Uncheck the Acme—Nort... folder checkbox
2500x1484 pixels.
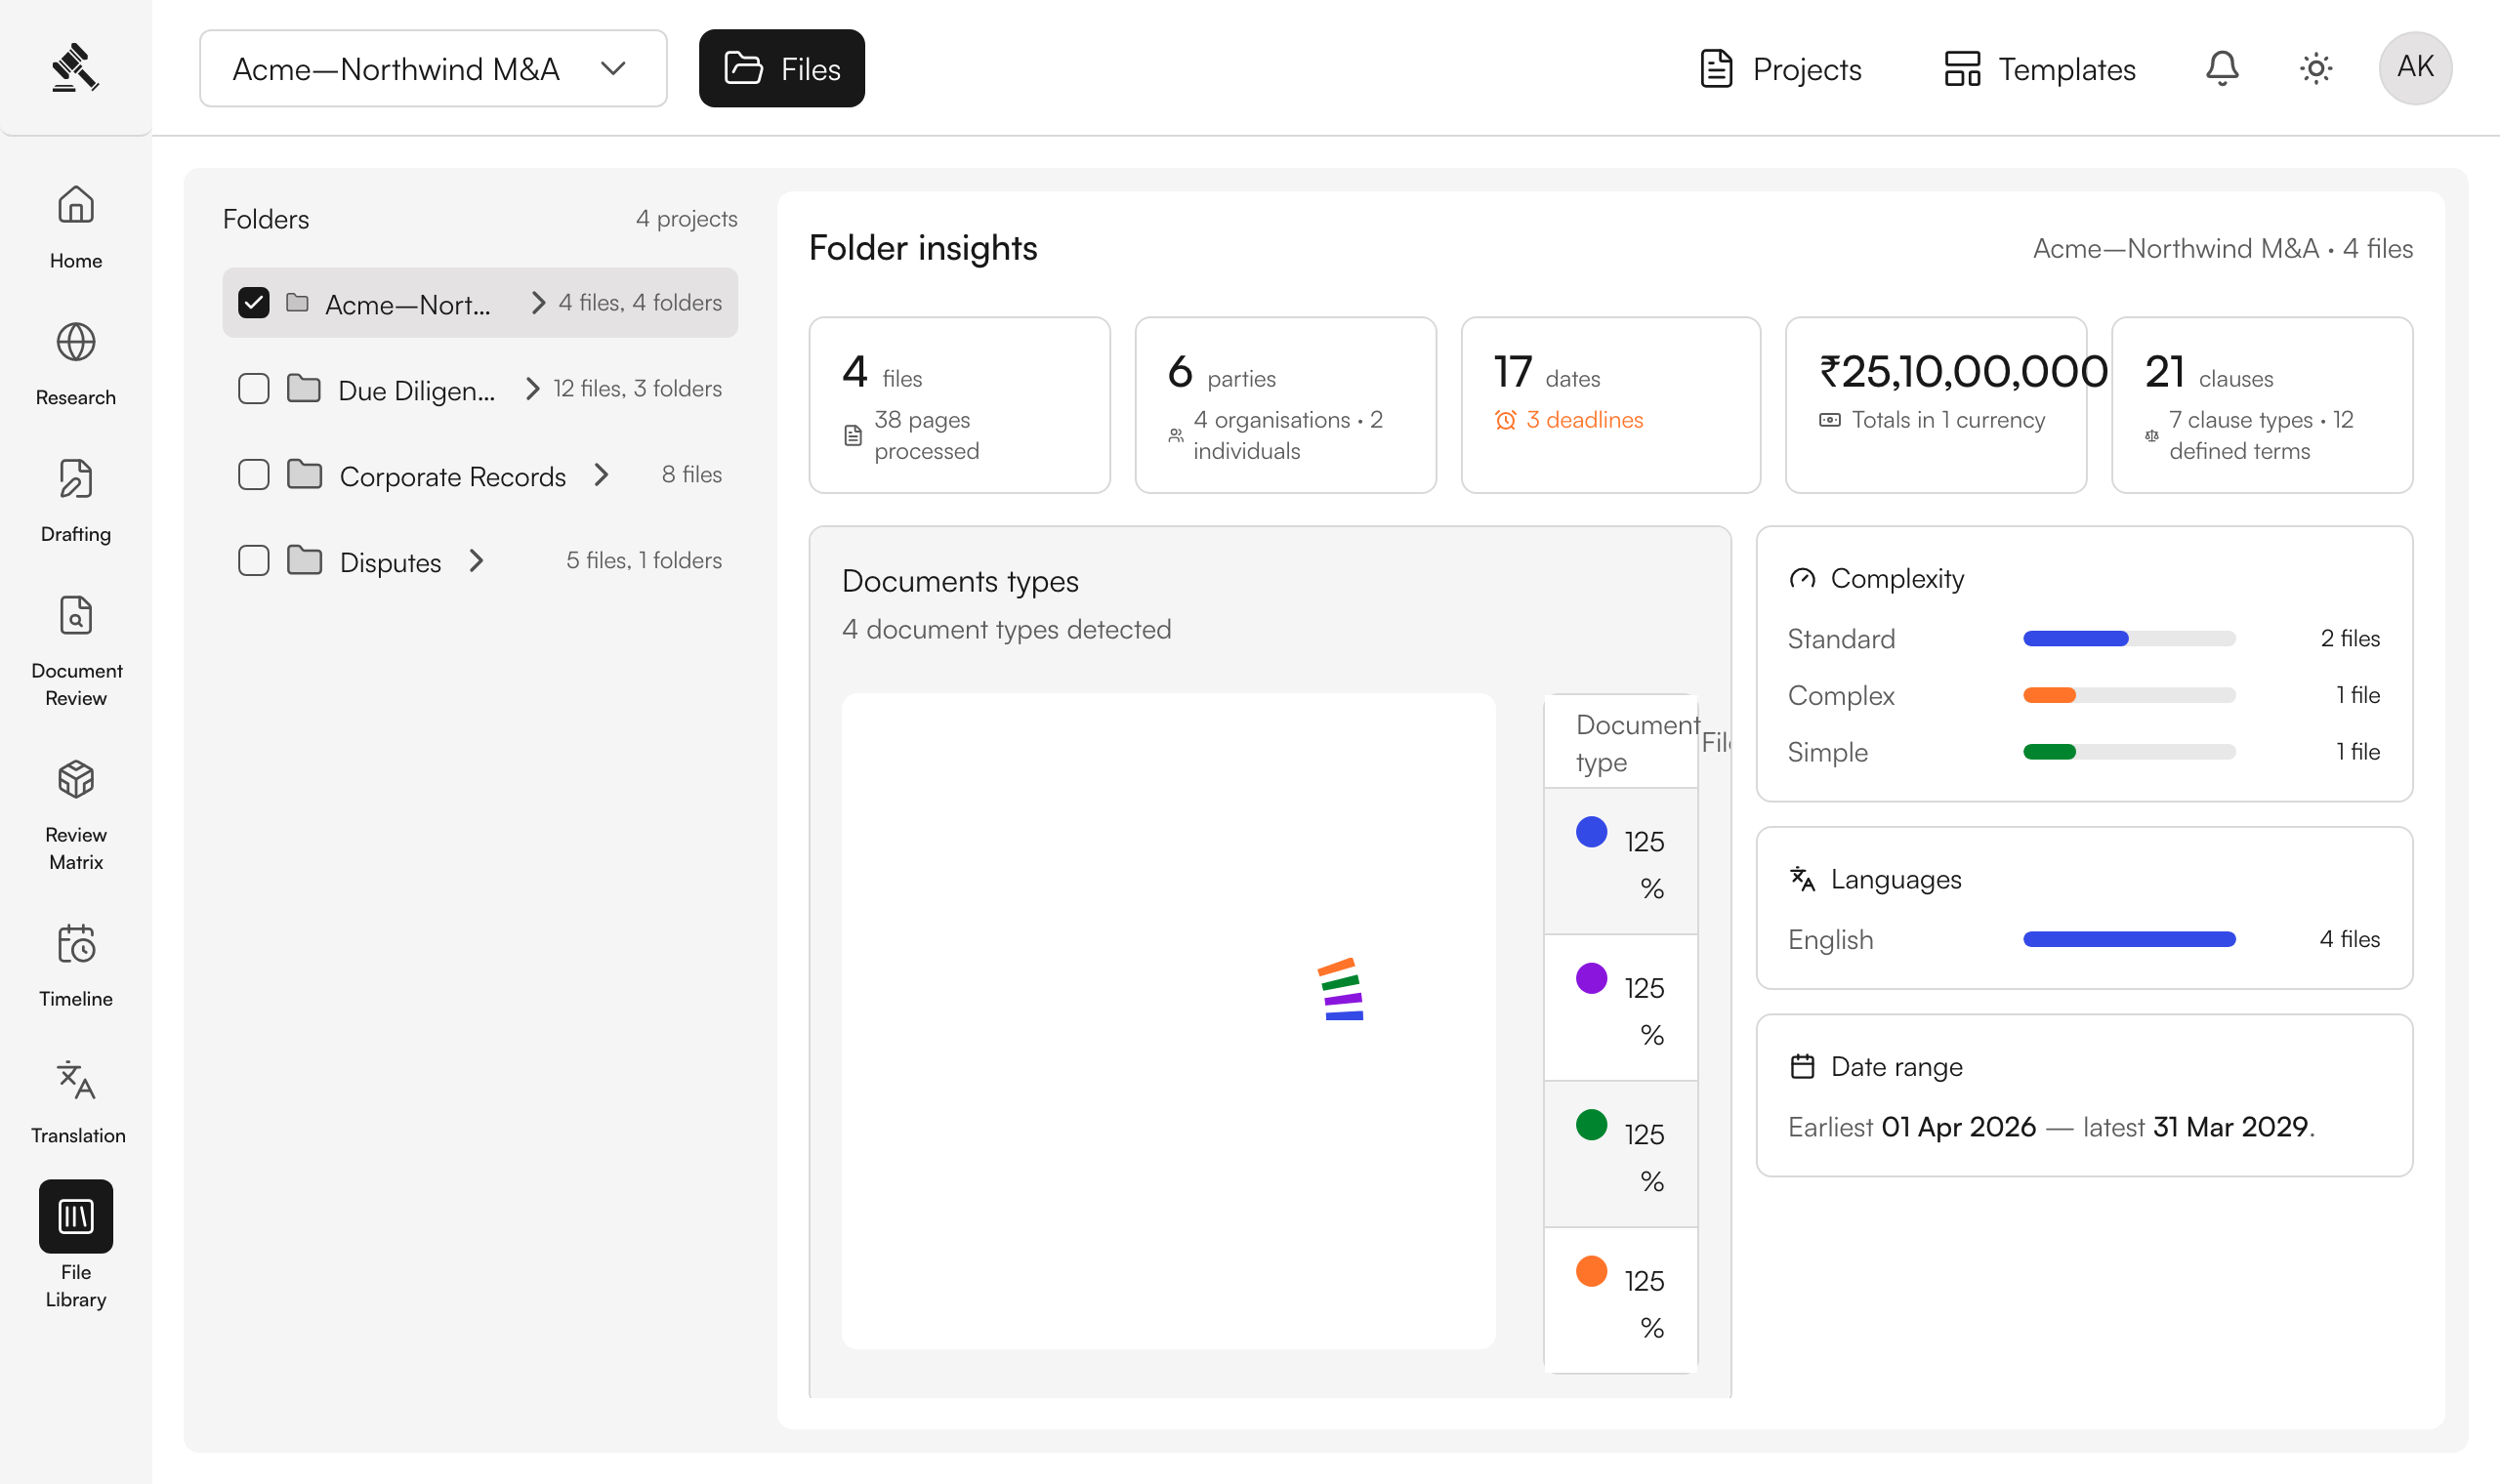point(254,302)
